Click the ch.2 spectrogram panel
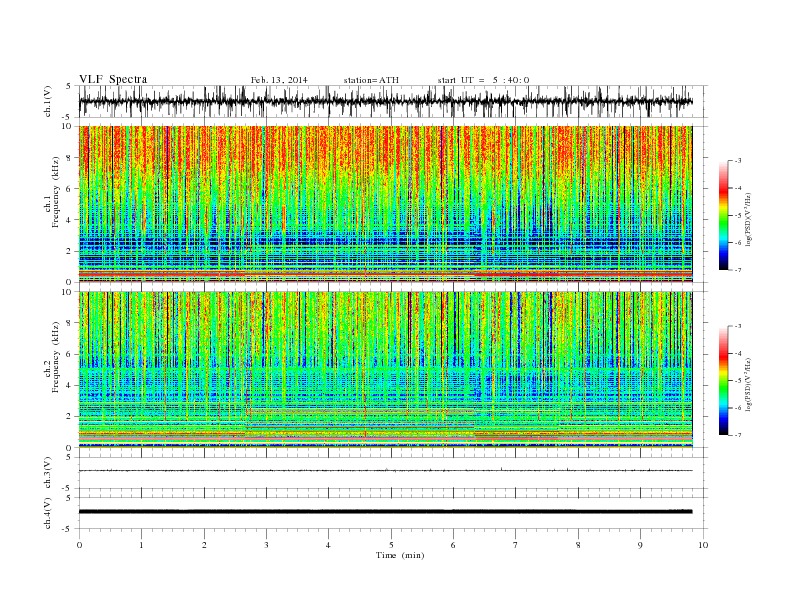The width and height of the screenshot is (792, 612). 385,370
